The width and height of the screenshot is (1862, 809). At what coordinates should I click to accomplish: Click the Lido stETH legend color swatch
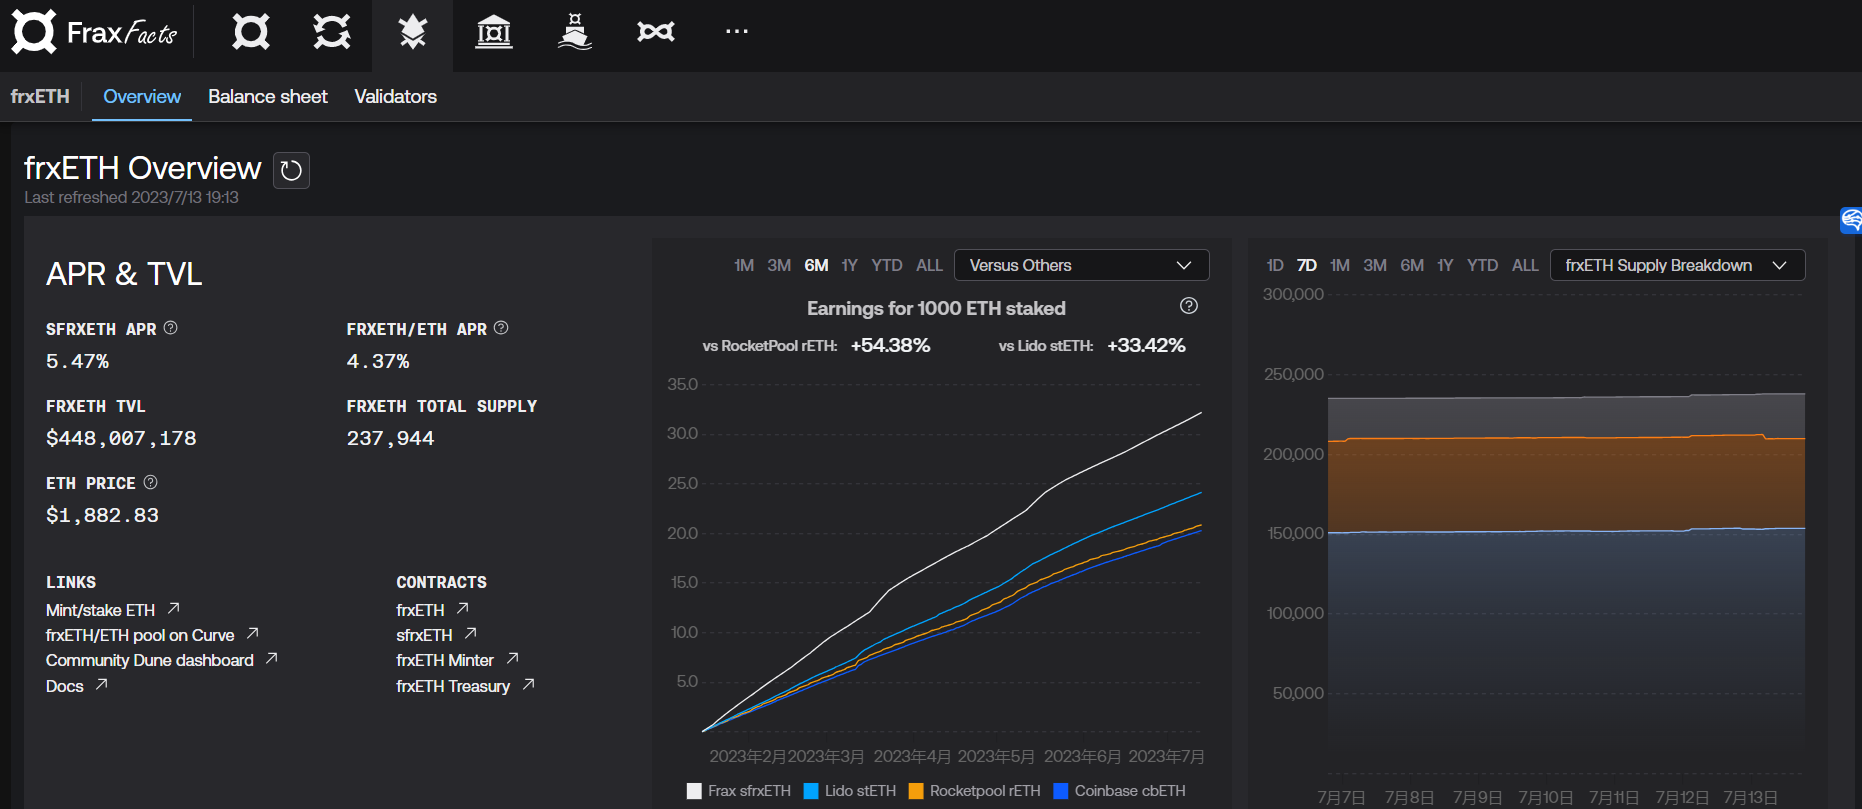(x=811, y=791)
